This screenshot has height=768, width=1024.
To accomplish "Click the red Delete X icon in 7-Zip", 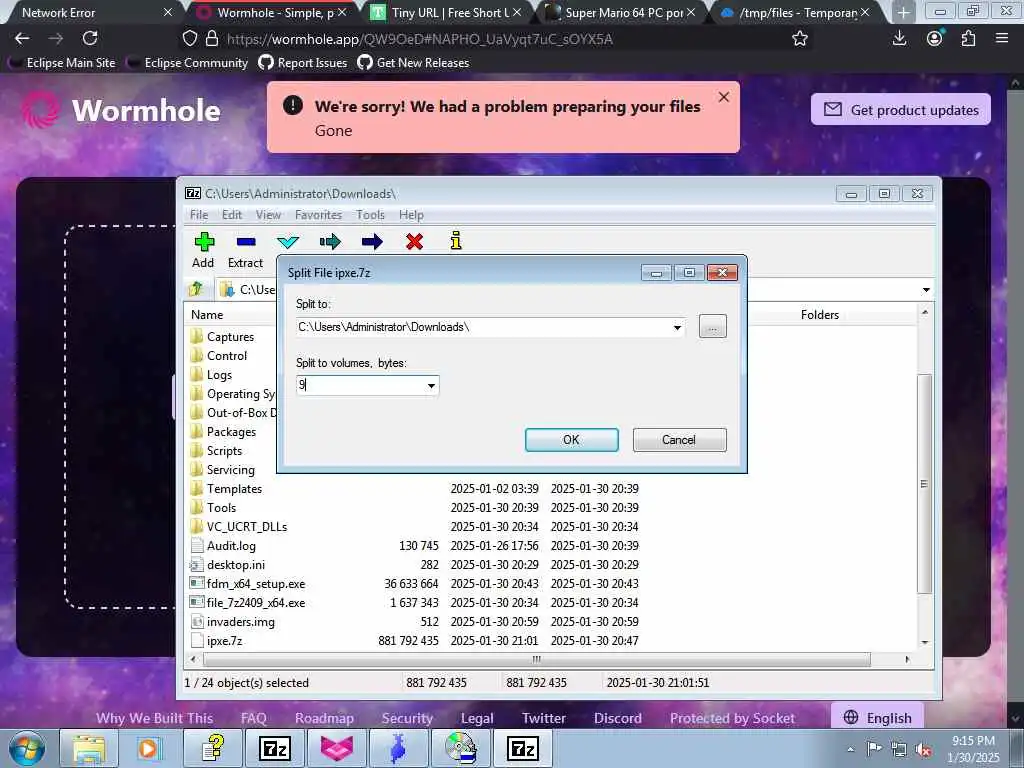I will tap(414, 242).
